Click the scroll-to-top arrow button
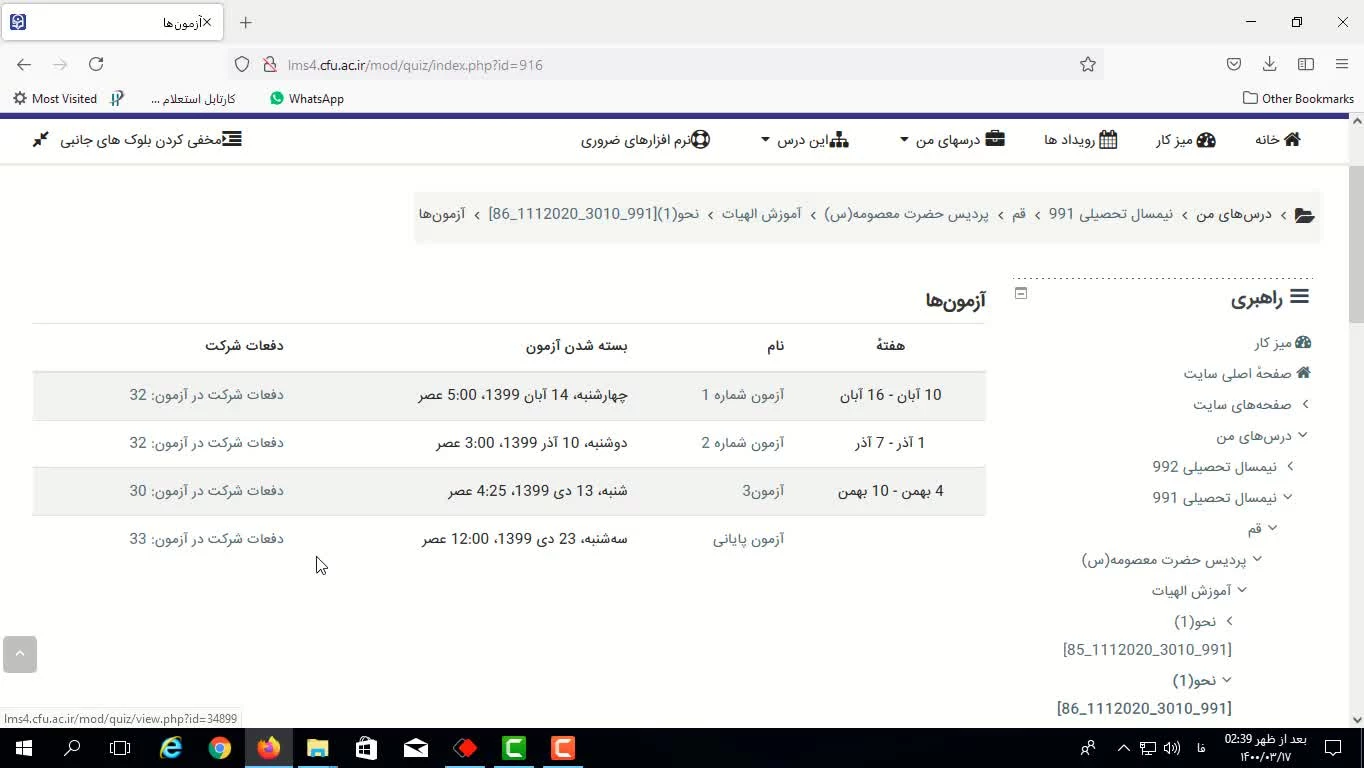Screen dimensions: 1364x768 coord(20,654)
